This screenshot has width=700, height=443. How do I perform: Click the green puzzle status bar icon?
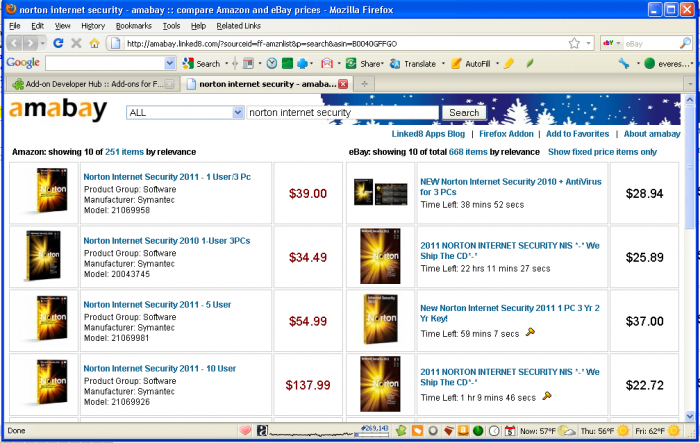pyautogui.click(x=401, y=431)
